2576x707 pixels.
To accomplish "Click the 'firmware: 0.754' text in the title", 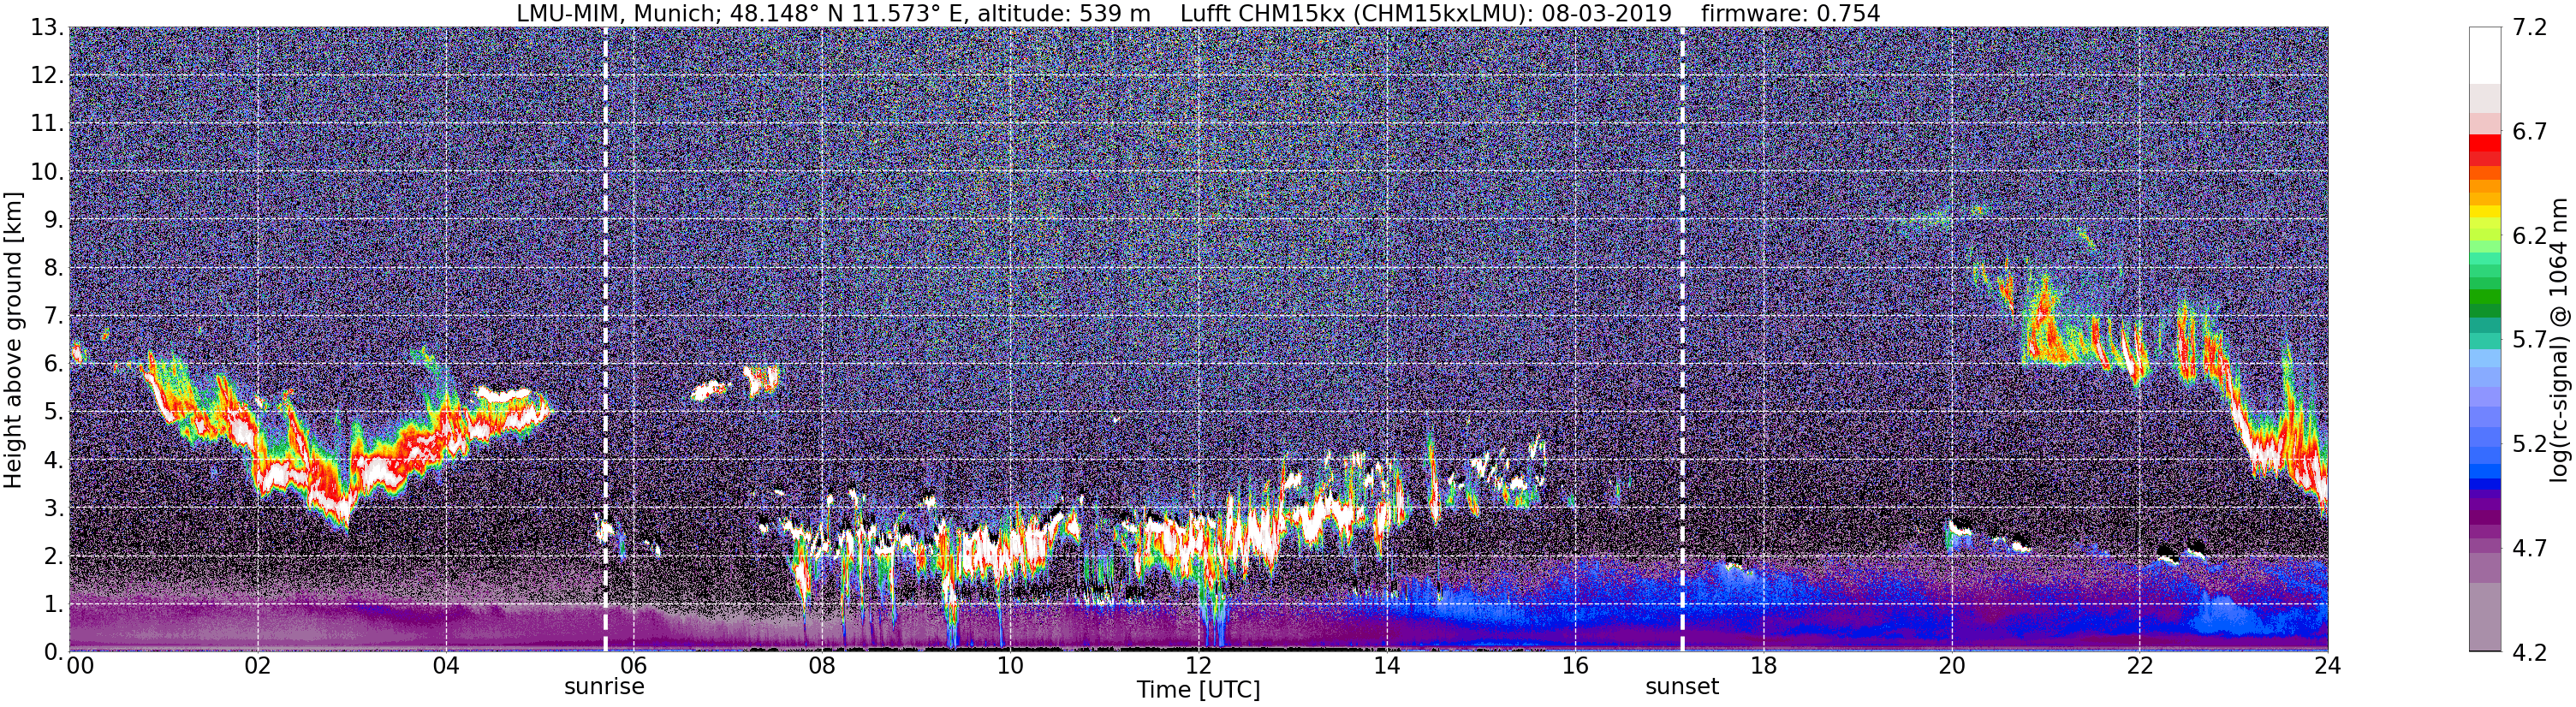I will (x=1790, y=13).
